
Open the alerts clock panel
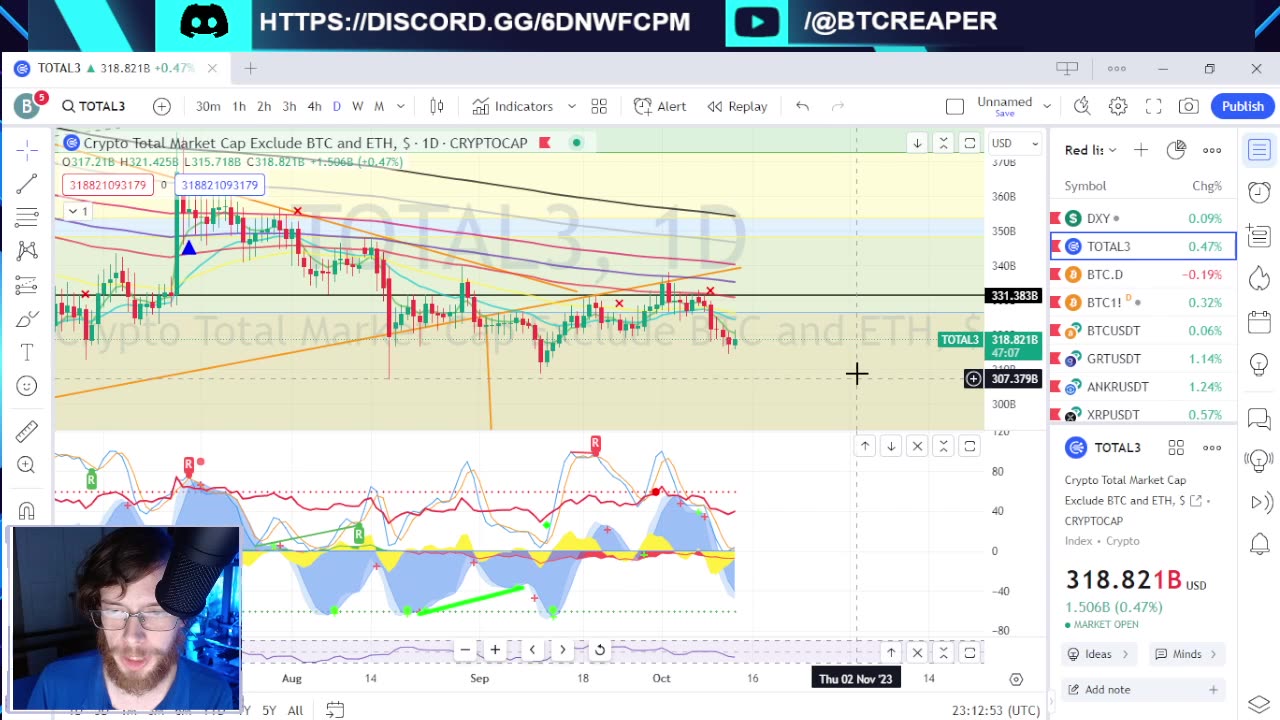(1259, 192)
